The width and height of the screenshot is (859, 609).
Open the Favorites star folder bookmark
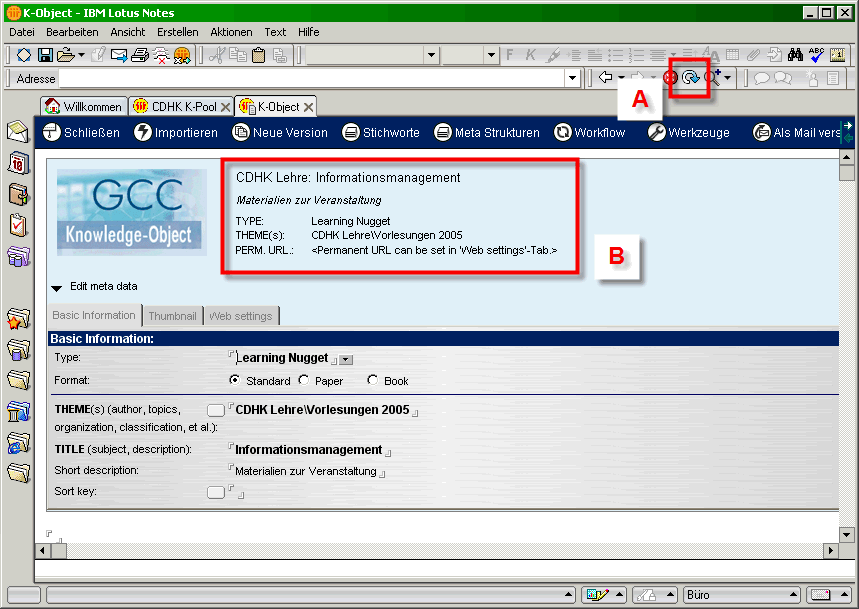(18, 319)
